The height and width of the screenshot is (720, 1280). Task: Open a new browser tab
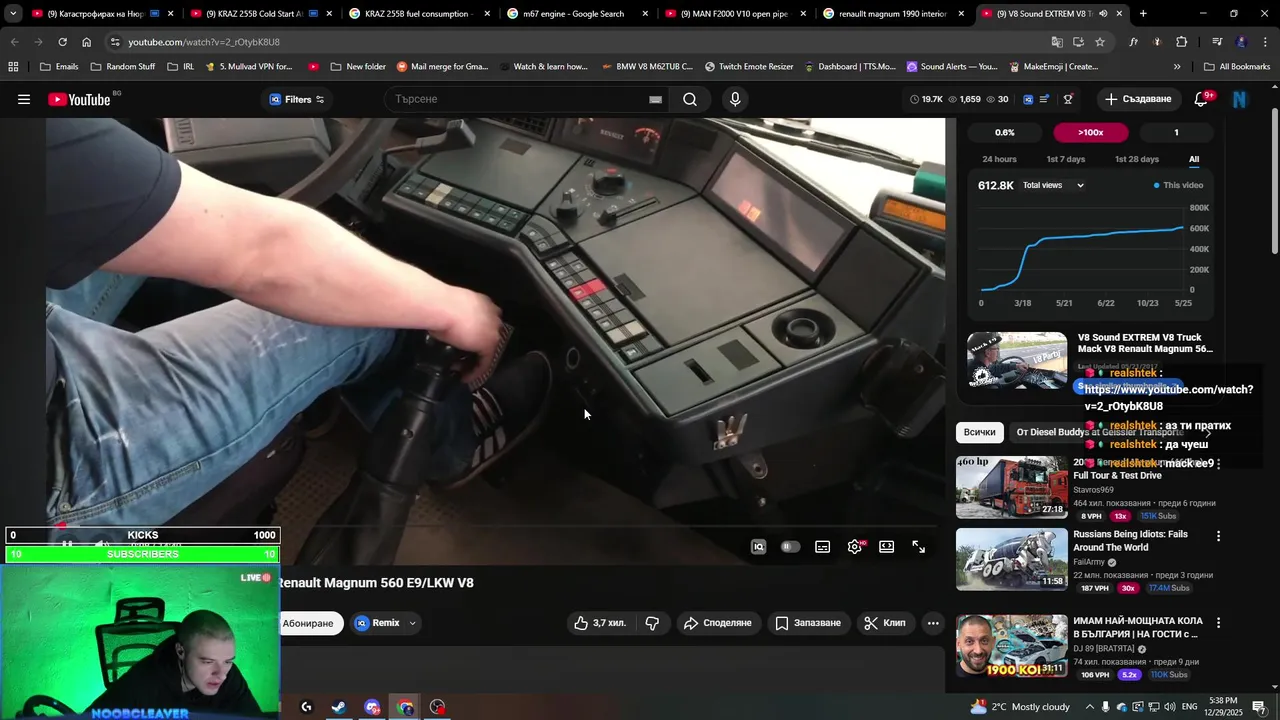[x=1143, y=14]
